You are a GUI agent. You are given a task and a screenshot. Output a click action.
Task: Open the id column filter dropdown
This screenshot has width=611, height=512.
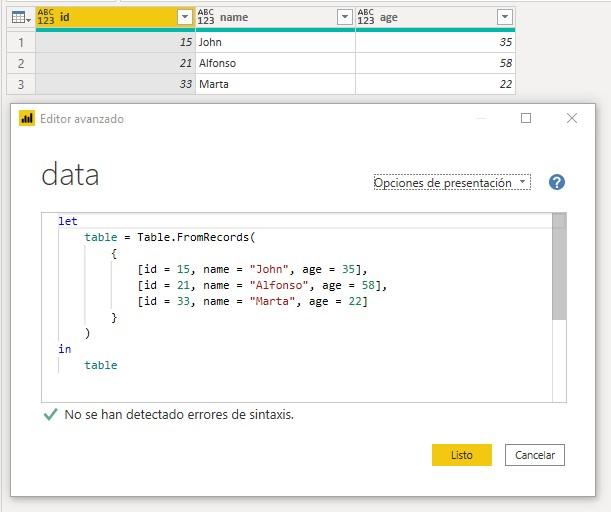tap(184, 17)
